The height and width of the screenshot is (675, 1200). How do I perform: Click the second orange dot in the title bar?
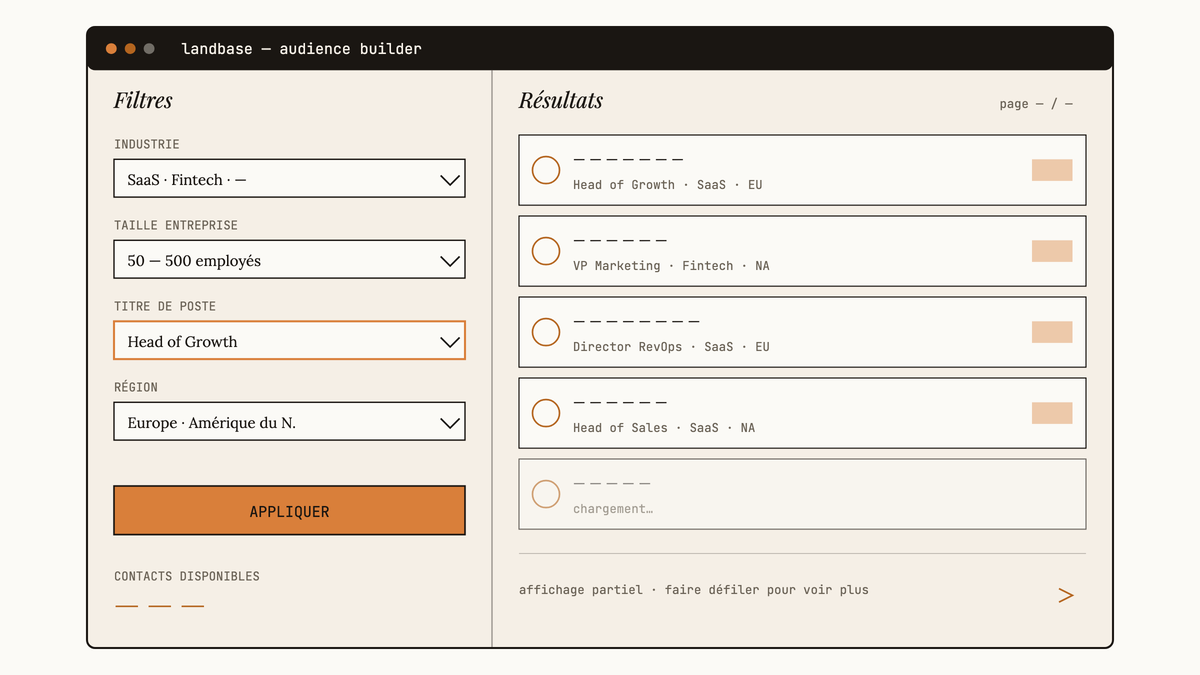pyautogui.click(x=130, y=49)
